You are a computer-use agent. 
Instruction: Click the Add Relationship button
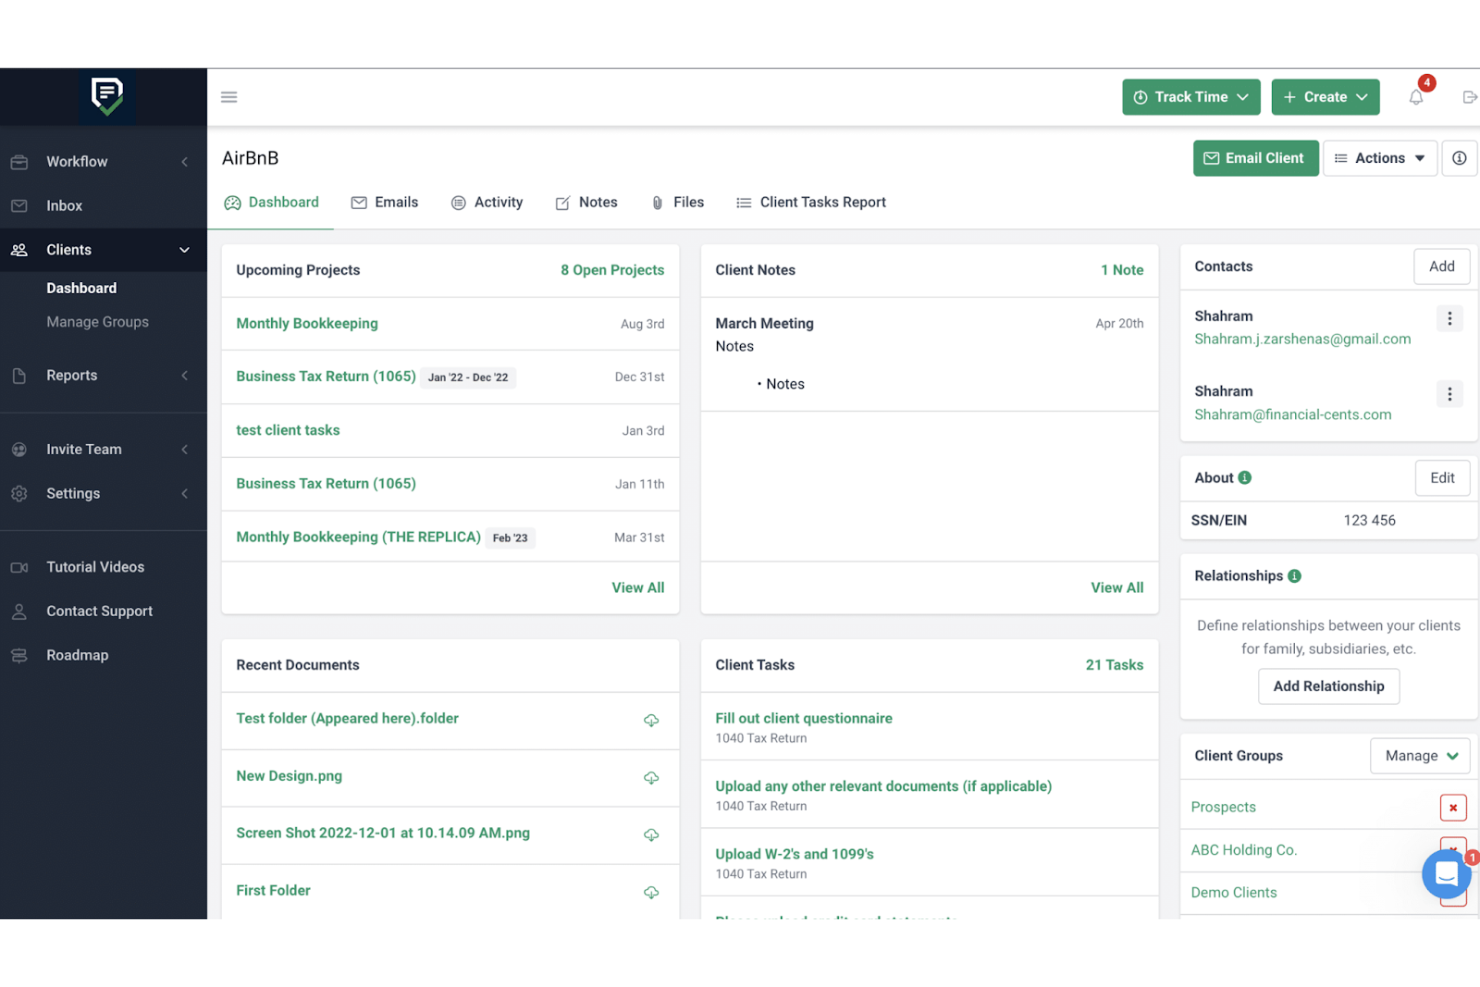(x=1328, y=686)
